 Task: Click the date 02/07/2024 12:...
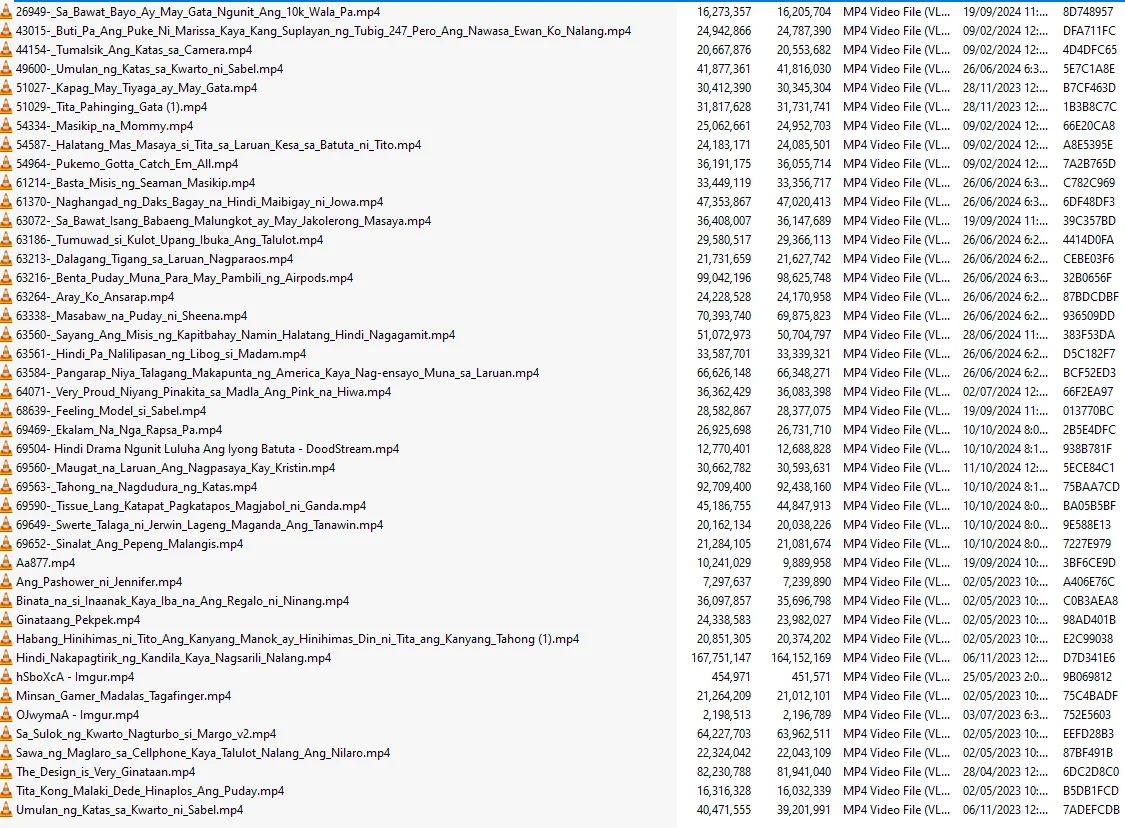click(1005, 392)
